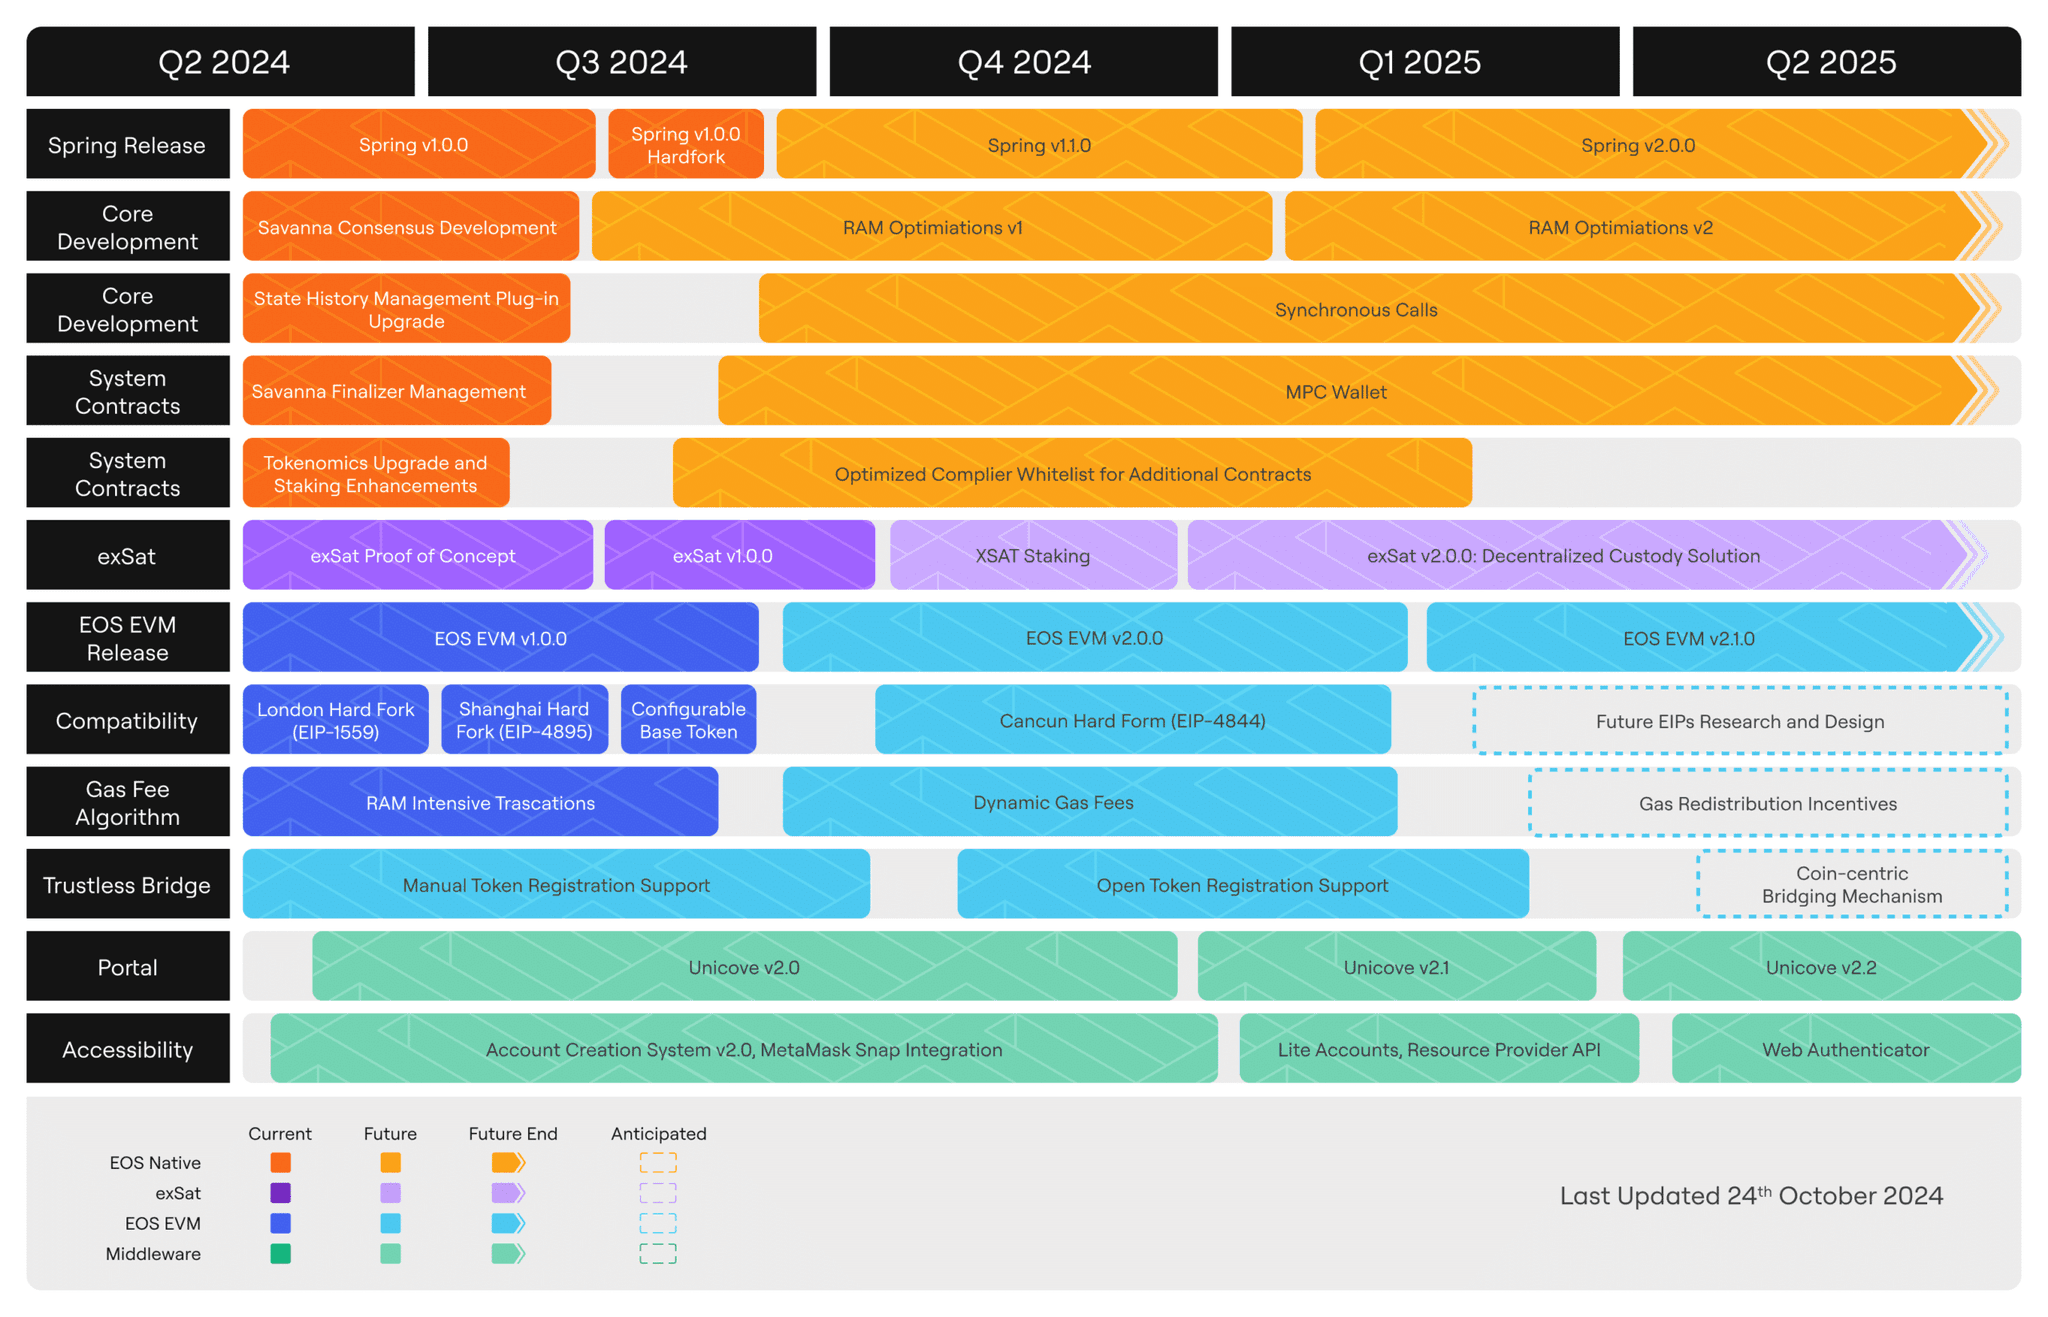Click the Q2 2025 quarter header
Viewport: 2048px width, 1317px height.
[x=1827, y=62]
